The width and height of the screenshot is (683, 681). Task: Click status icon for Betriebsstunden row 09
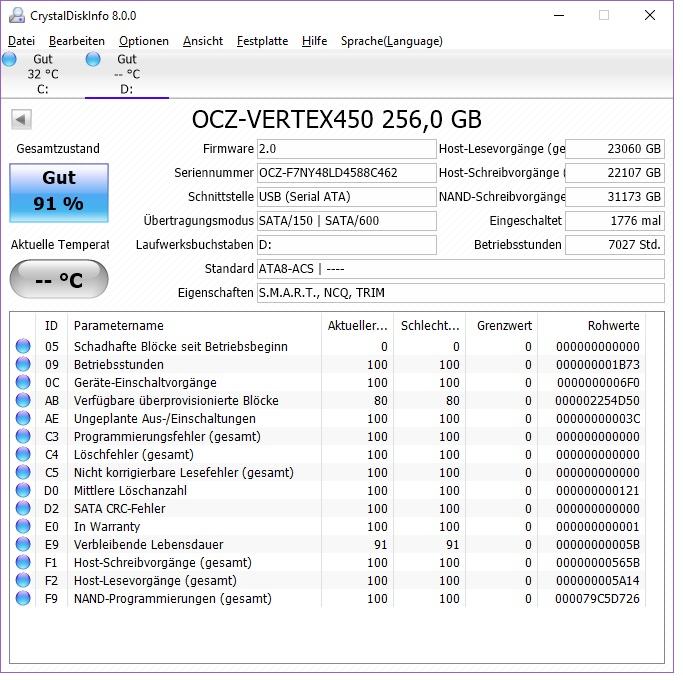pos(23,364)
